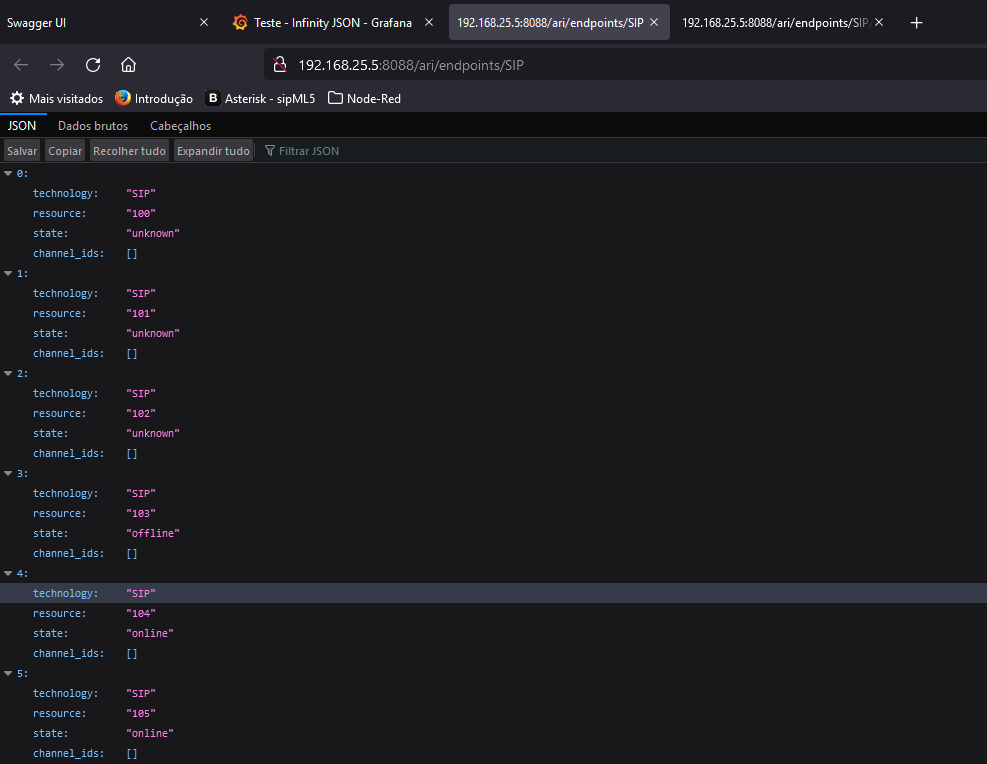Image resolution: width=987 pixels, height=764 pixels.
Task: Click the Reload page icon
Action: tap(92, 64)
